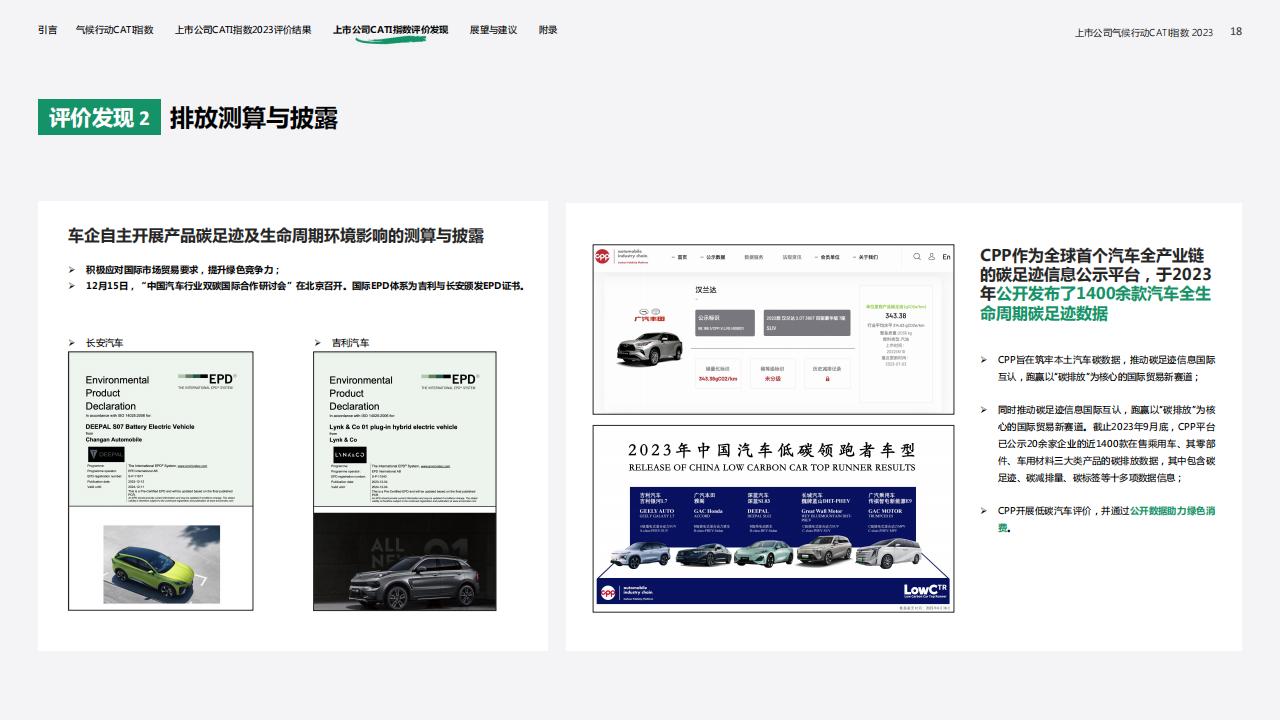
Task: Select the 上市公司CATI指数评价发现 active tab
Action: (391, 30)
